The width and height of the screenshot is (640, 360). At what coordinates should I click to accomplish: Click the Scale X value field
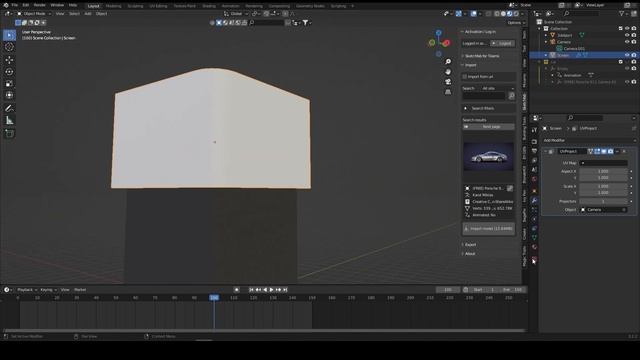click(x=603, y=186)
